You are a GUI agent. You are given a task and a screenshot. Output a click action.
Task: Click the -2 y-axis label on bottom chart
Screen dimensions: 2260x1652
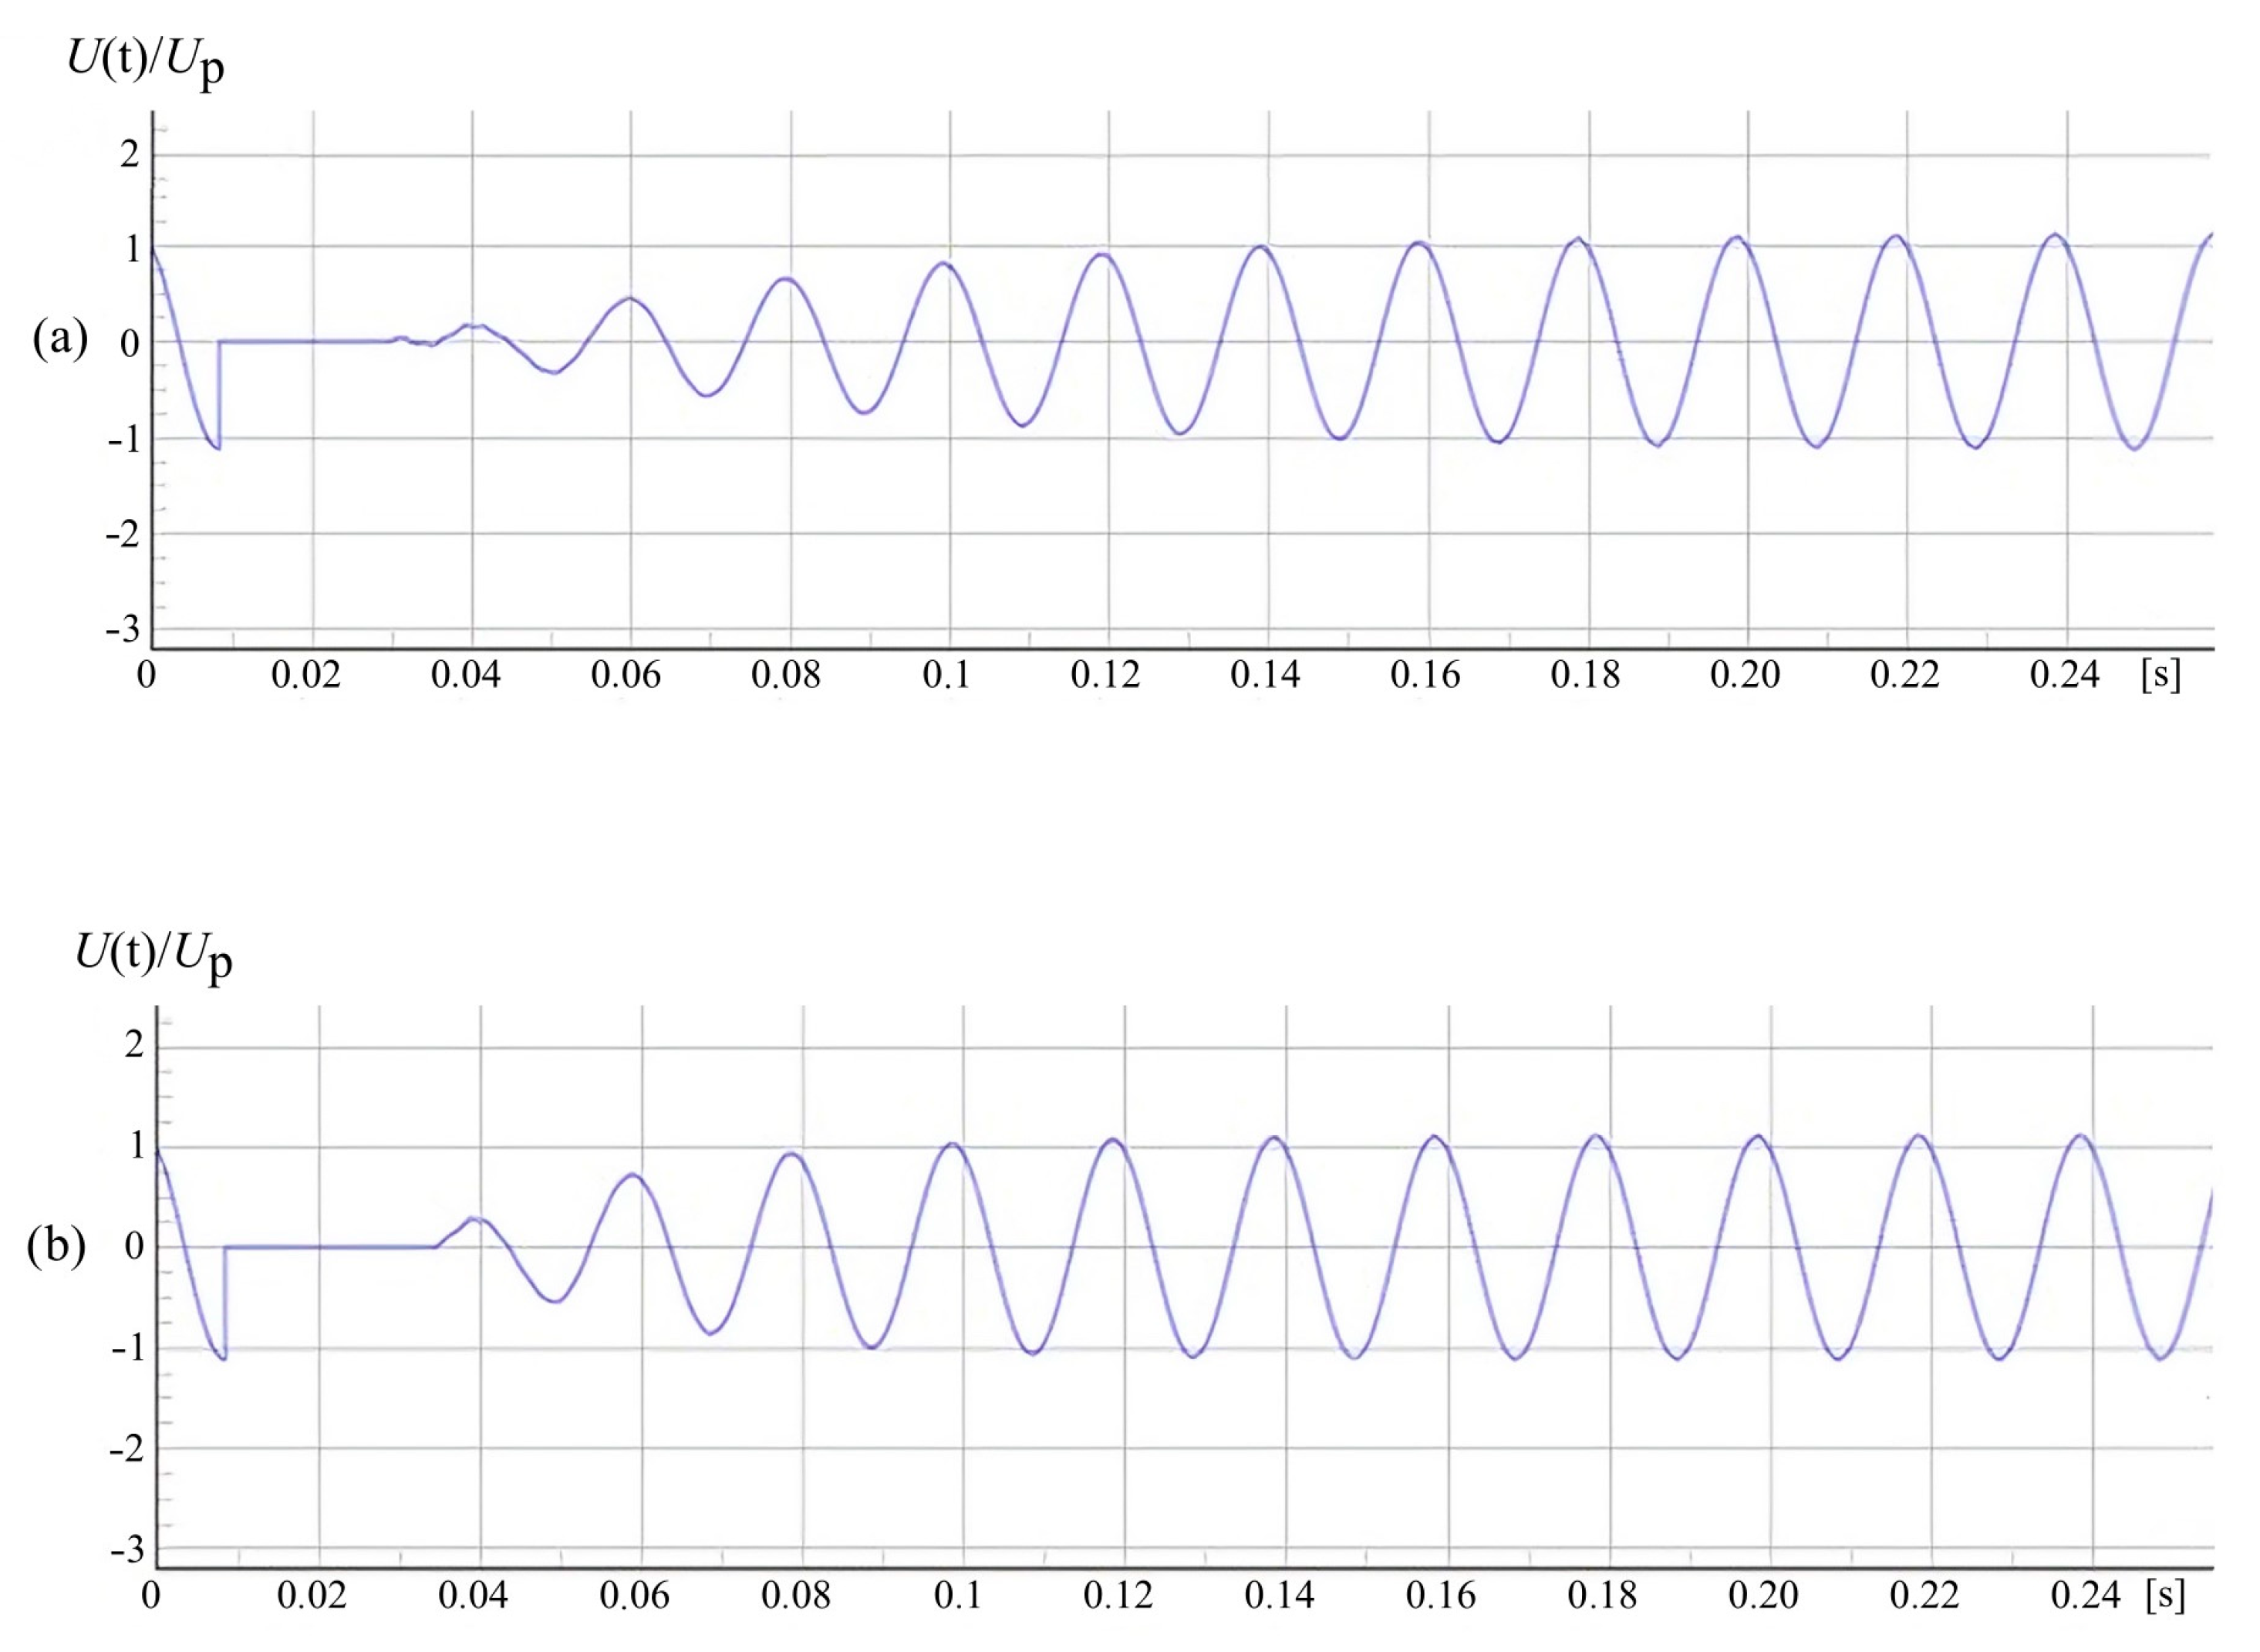click(128, 1448)
